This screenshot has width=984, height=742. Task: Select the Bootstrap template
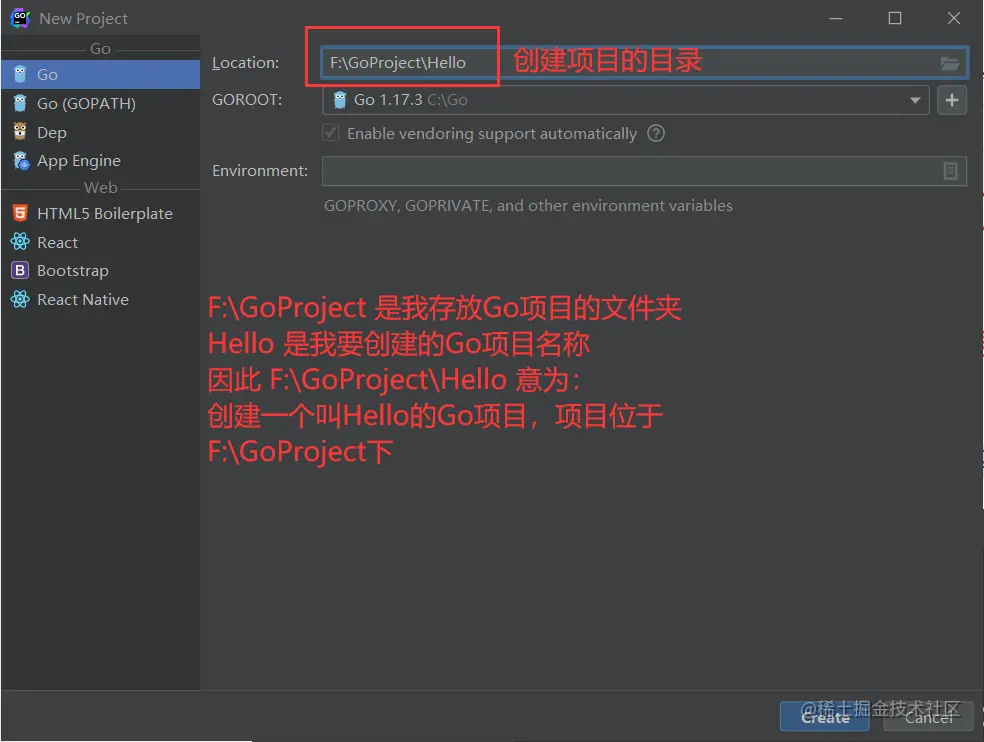click(100, 271)
